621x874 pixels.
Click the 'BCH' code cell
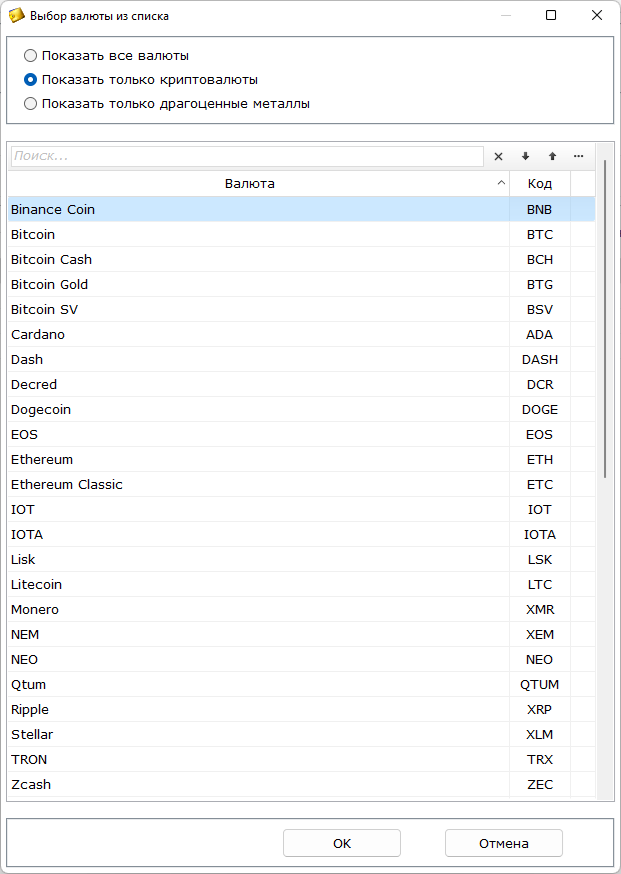[540, 260]
